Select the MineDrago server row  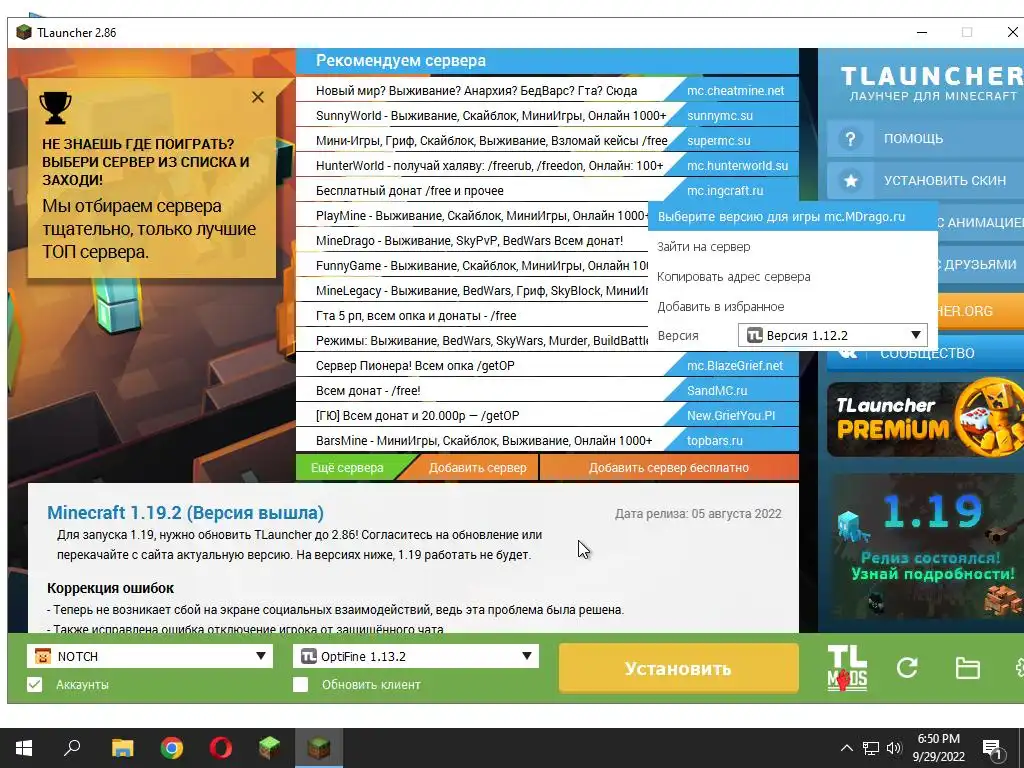pos(472,240)
